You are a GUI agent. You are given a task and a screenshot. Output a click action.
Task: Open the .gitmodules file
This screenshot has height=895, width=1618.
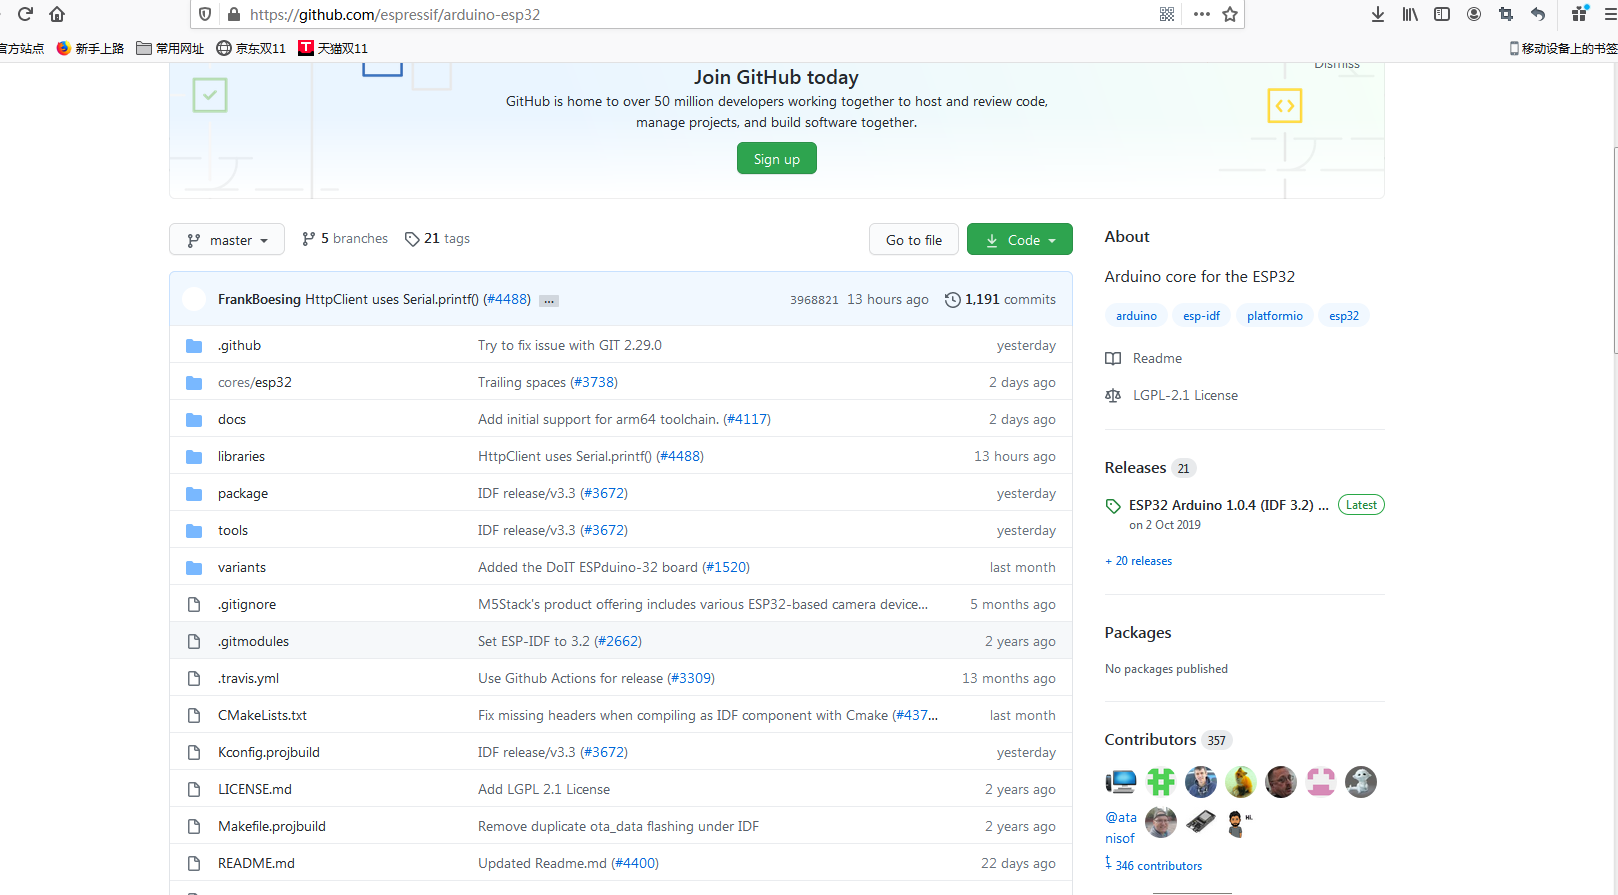[253, 642]
